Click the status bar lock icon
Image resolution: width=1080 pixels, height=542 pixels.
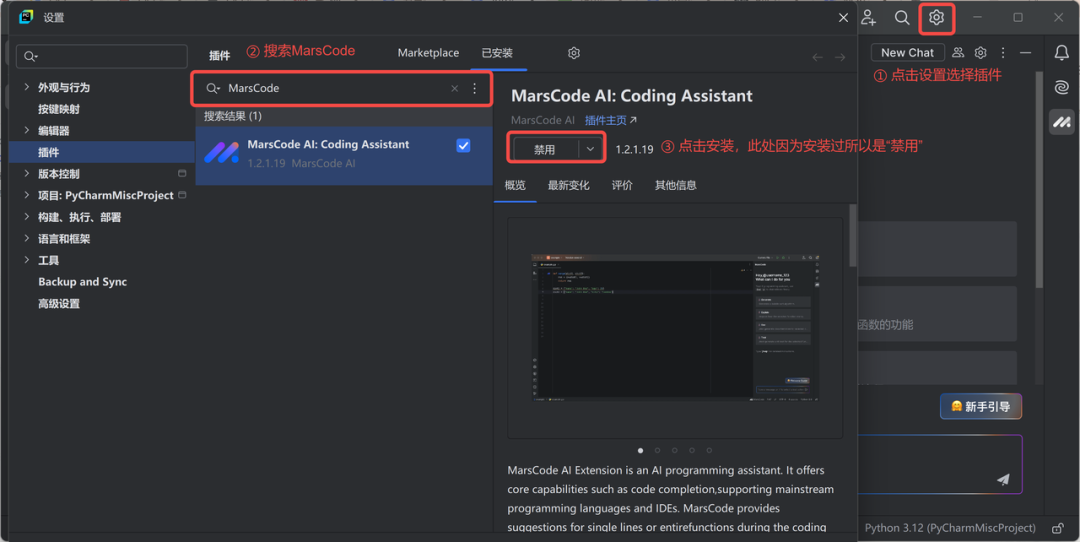1057,528
